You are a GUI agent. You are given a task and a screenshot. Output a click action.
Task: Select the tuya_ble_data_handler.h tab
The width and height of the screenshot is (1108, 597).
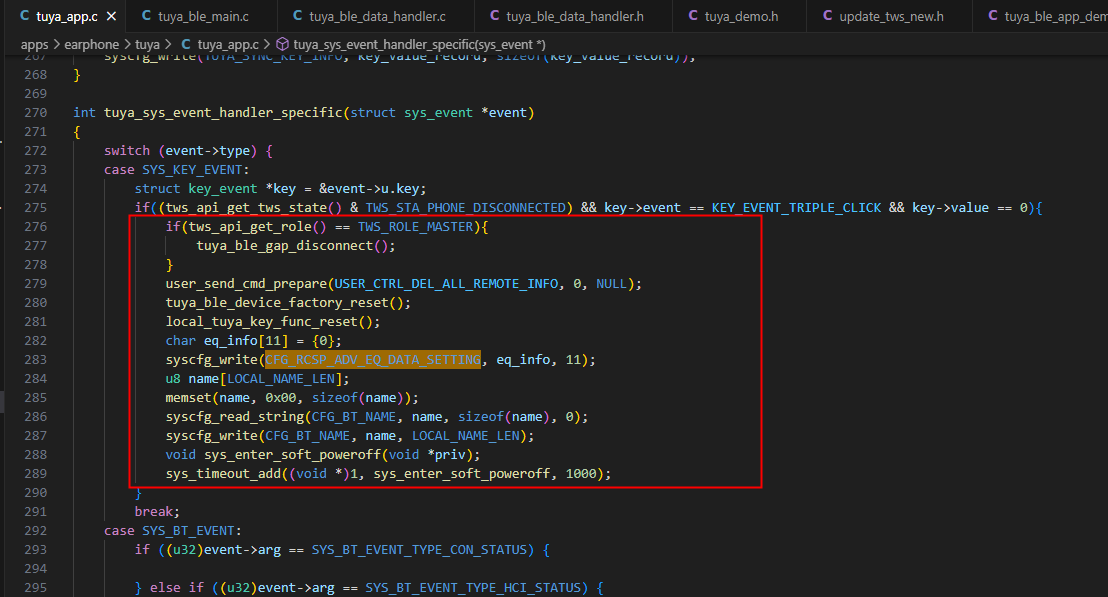tap(566, 16)
